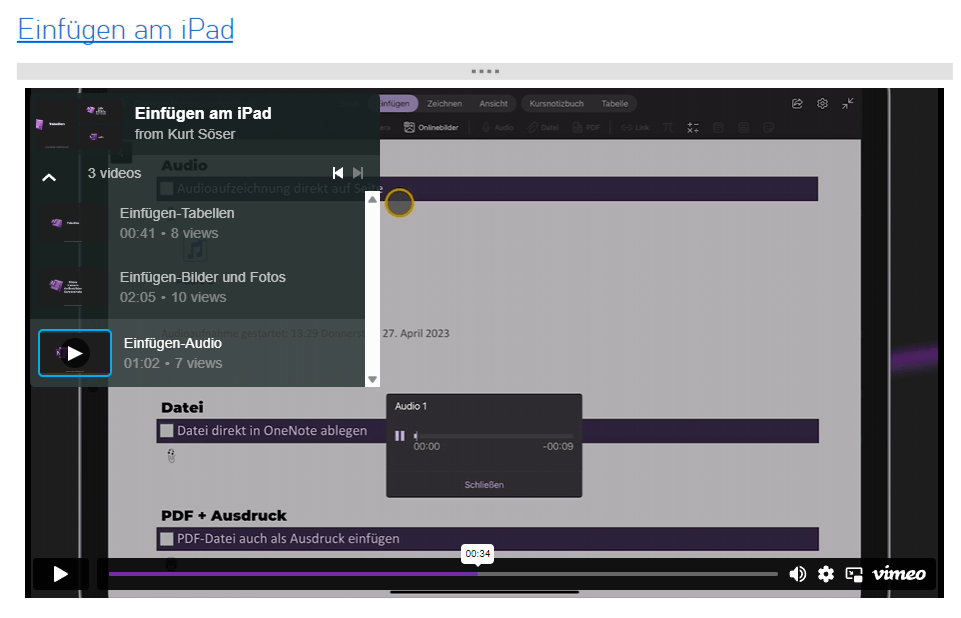Click the math symbols icon
Screen dimensions: 961x618
pyautogui.click(x=693, y=128)
